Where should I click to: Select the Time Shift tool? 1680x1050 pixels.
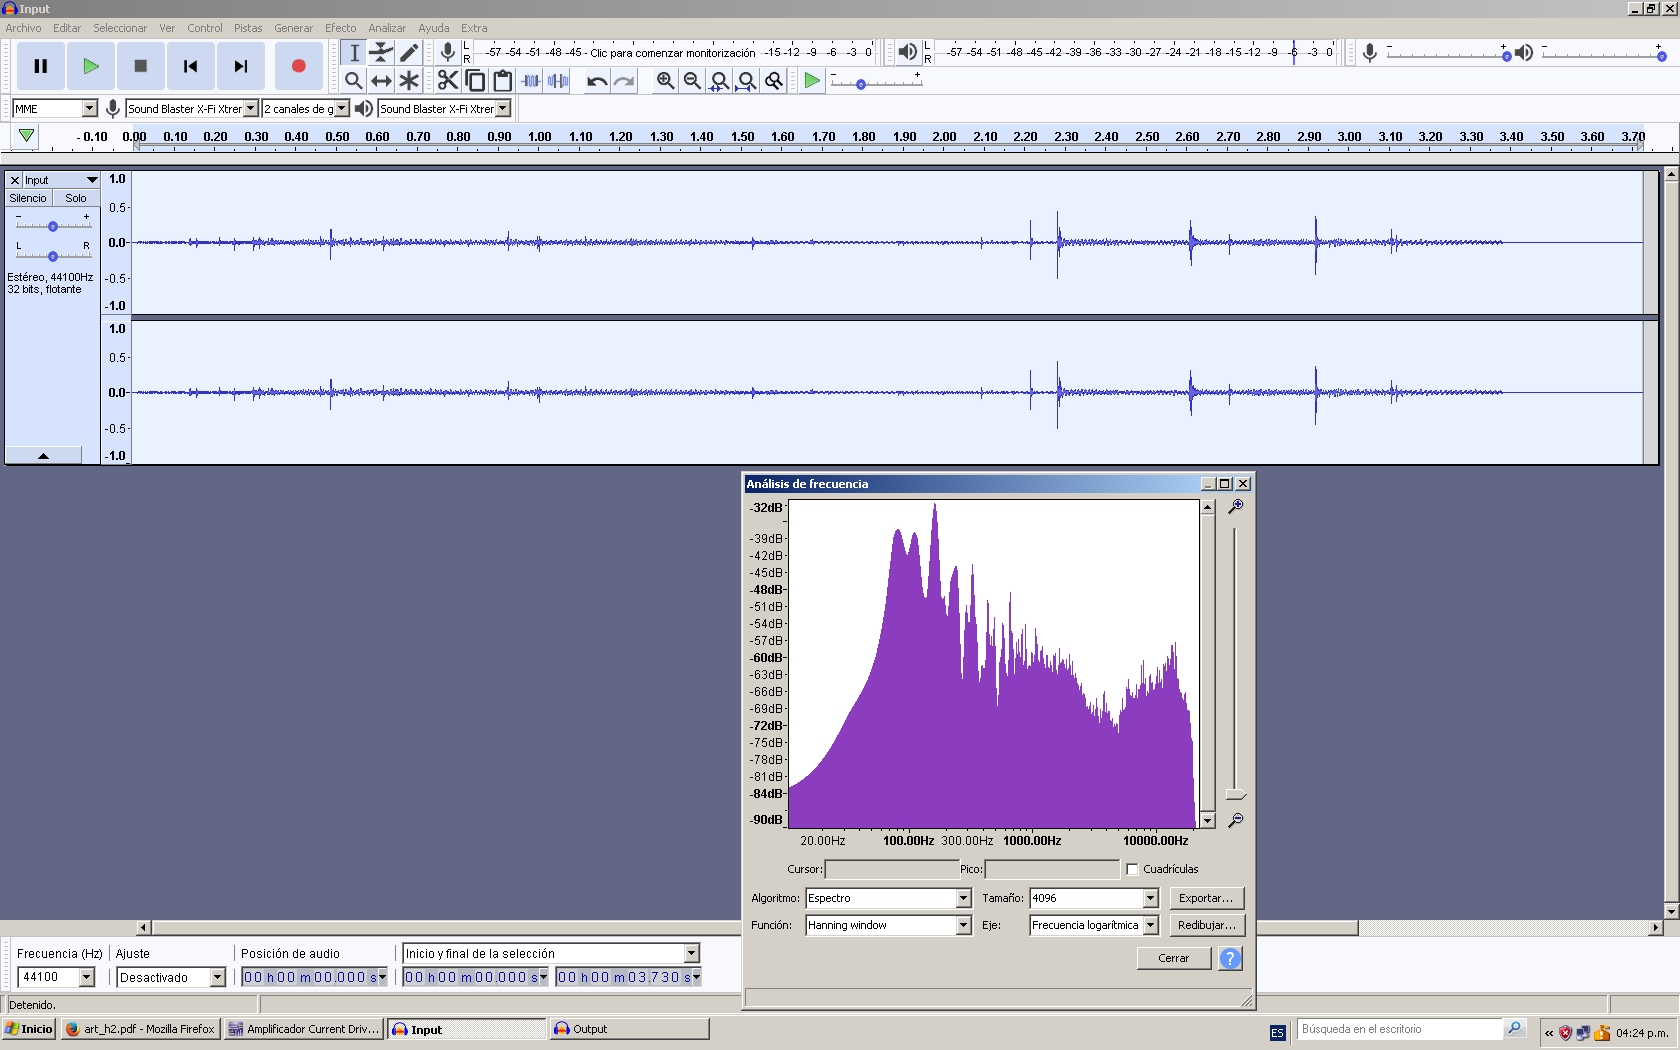381,81
